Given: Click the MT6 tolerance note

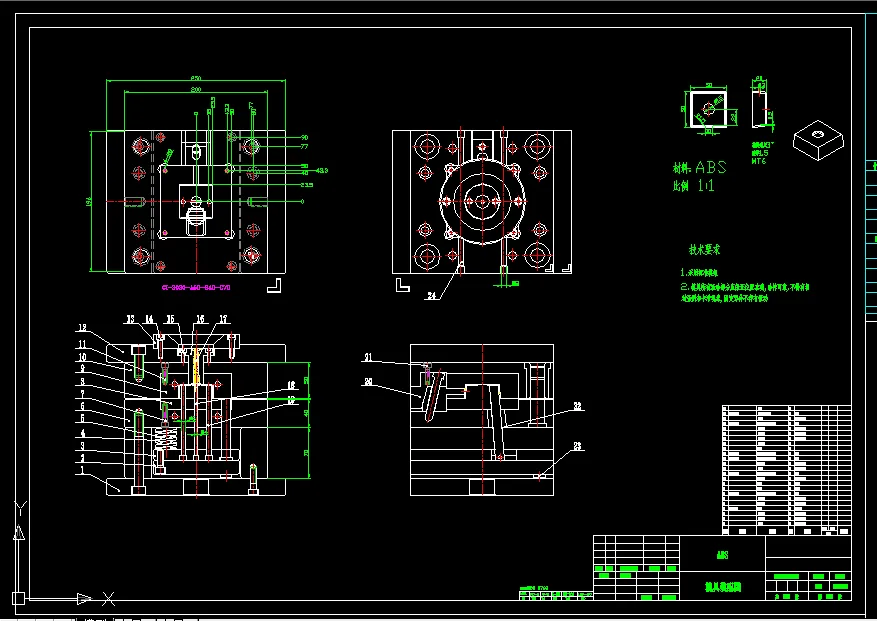Looking at the screenshot, I should pos(758,161).
